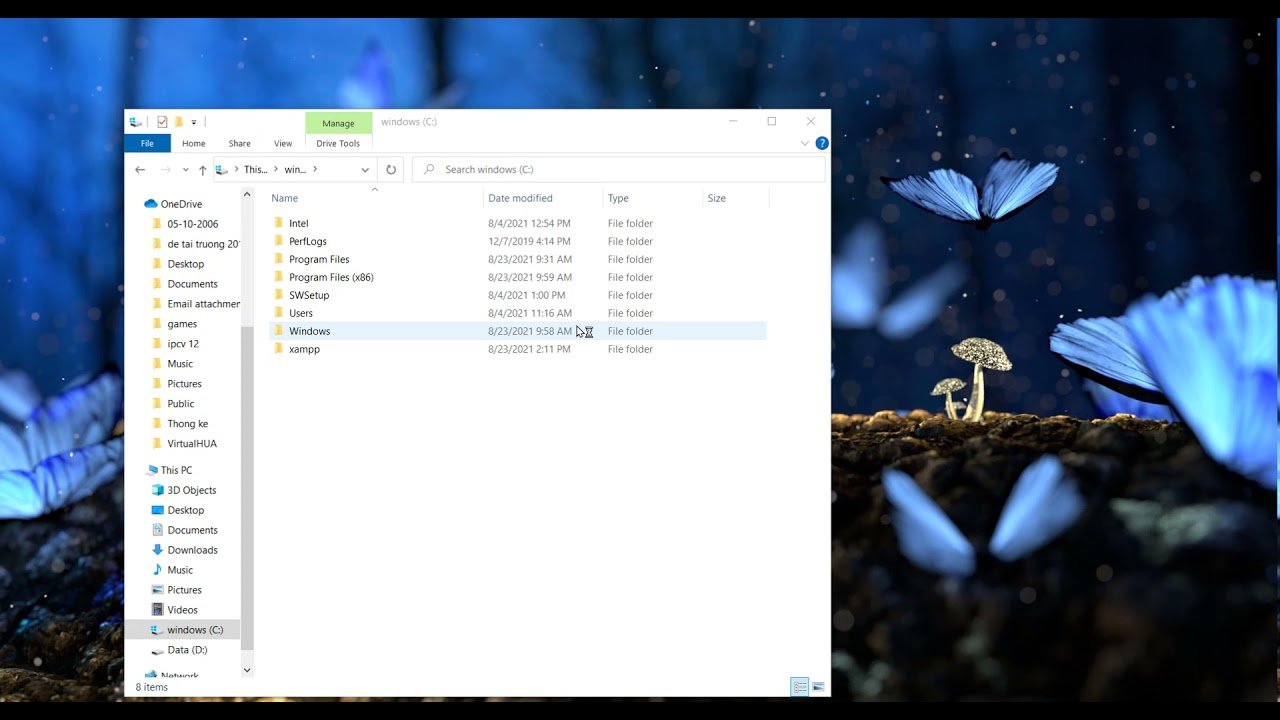
Task: Click the Data (D:) drive icon
Action: click(157, 650)
